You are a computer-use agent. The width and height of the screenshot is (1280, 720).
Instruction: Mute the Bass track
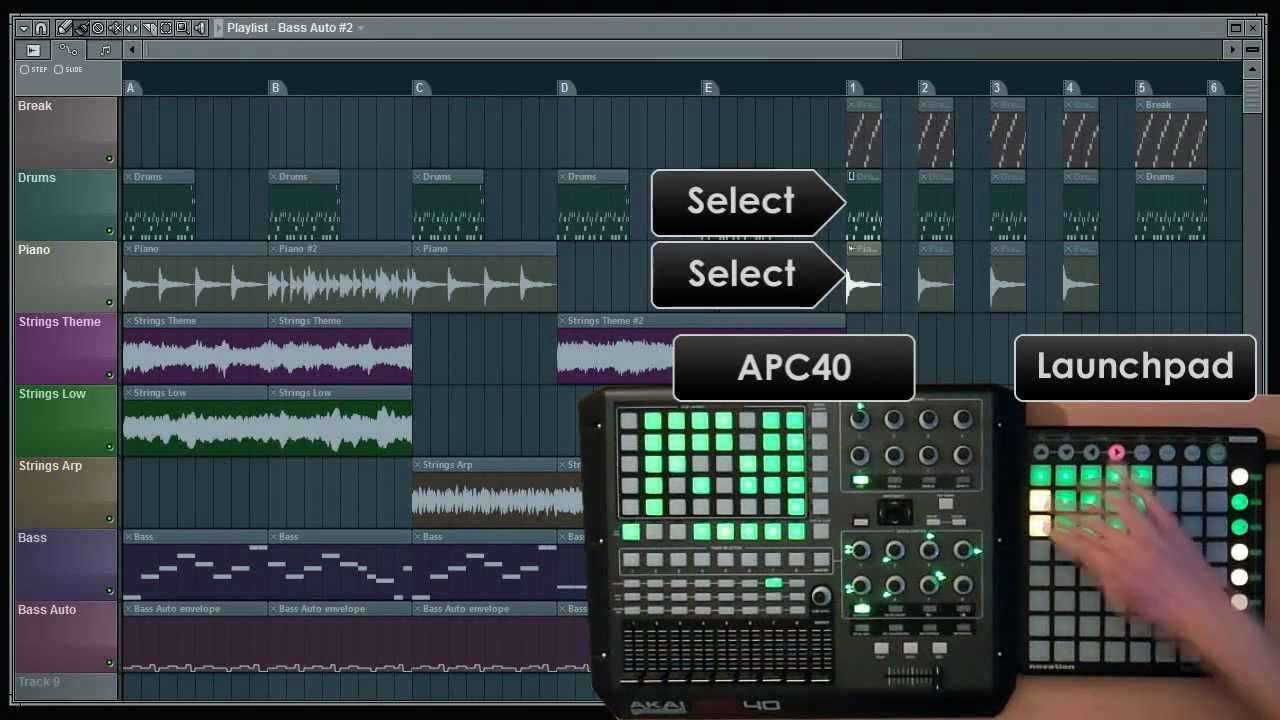point(109,591)
